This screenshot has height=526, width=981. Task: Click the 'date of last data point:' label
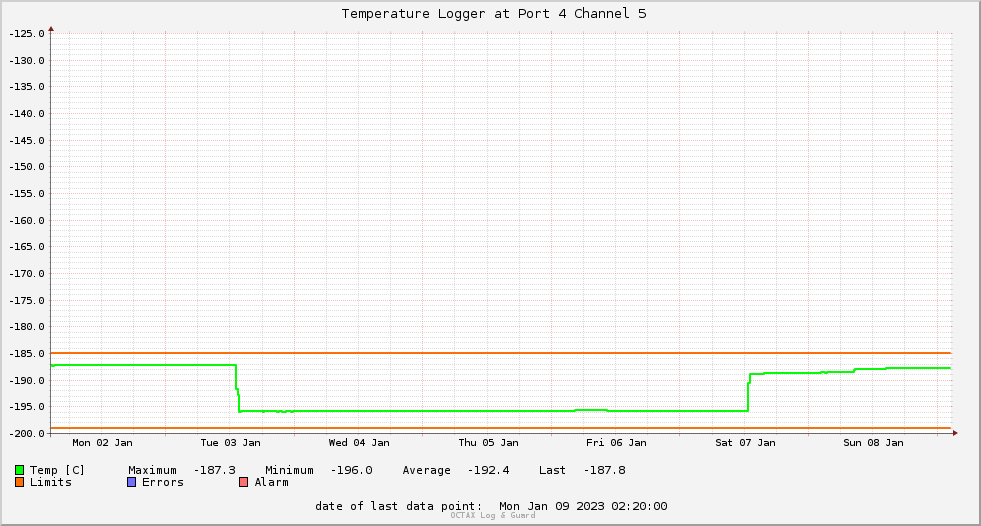[399, 506]
